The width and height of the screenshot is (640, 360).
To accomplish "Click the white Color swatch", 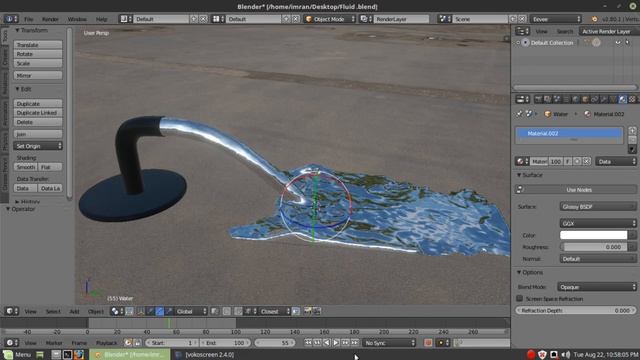I will pyautogui.click(x=593, y=235).
